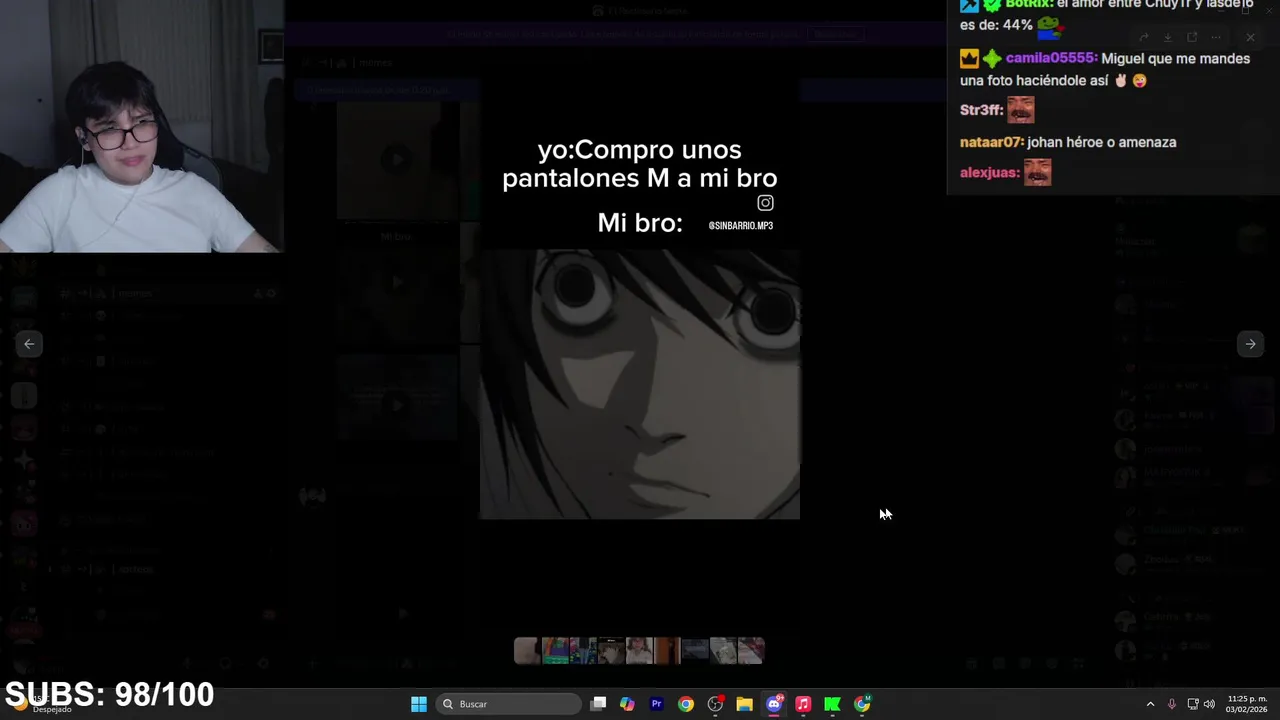The image size is (1280, 720).
Task: Open the Windows Start menu
Action: pyautogui.click(x=419, y=704)
